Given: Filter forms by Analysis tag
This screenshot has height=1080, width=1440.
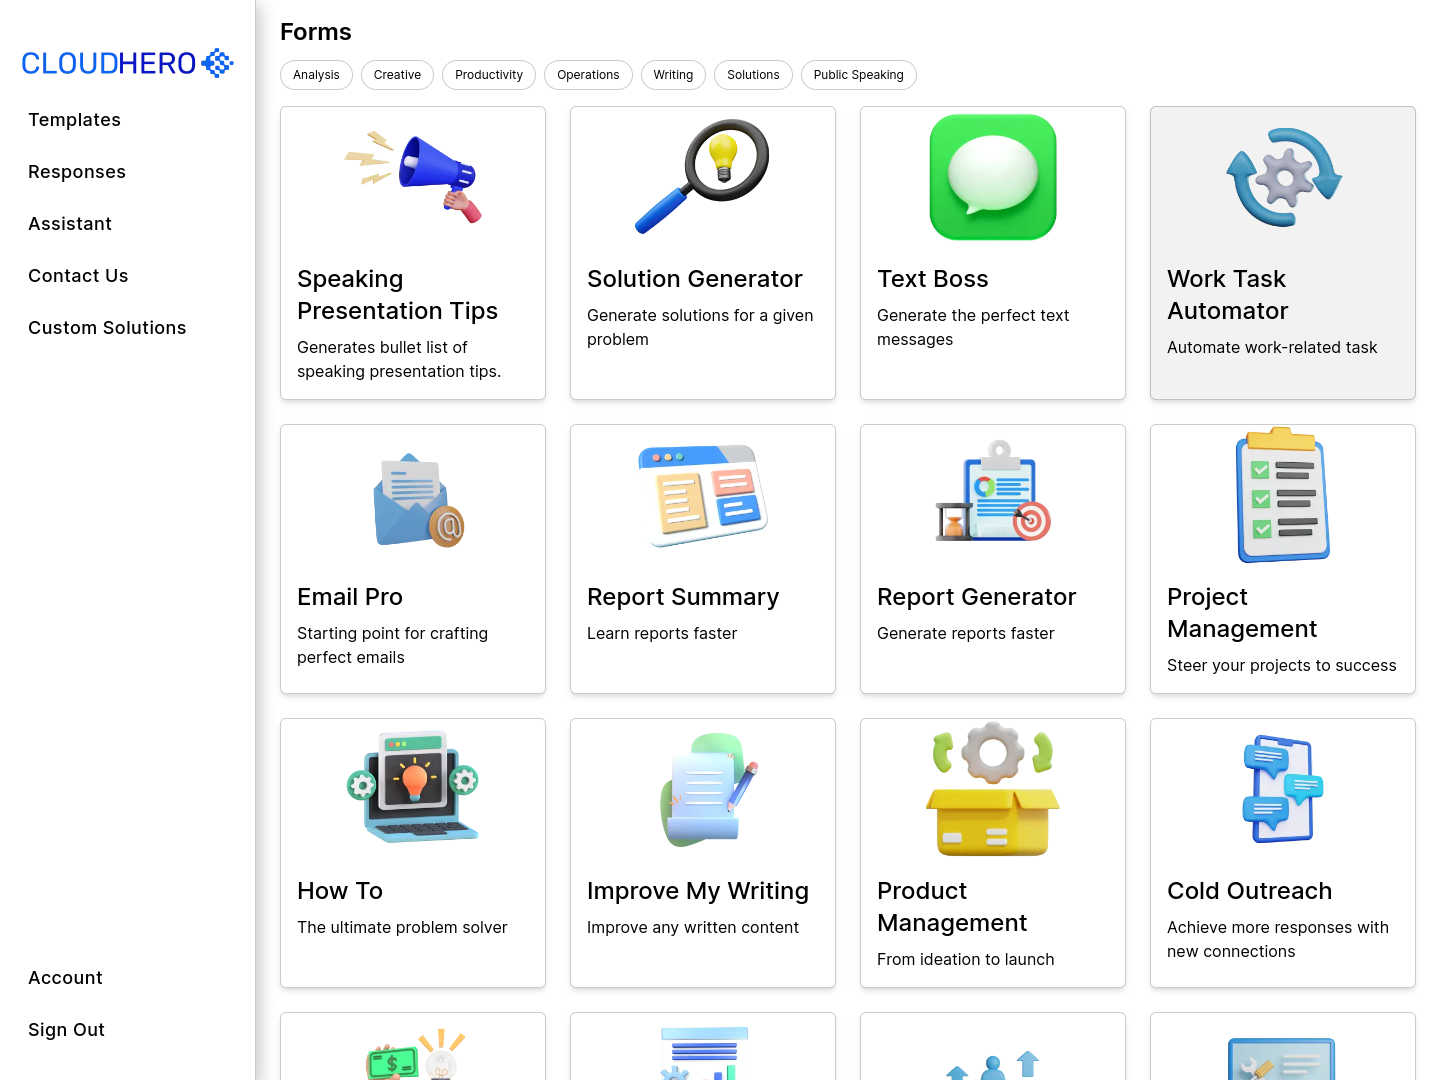Looking at the screenshot, I should click(316, 75).
